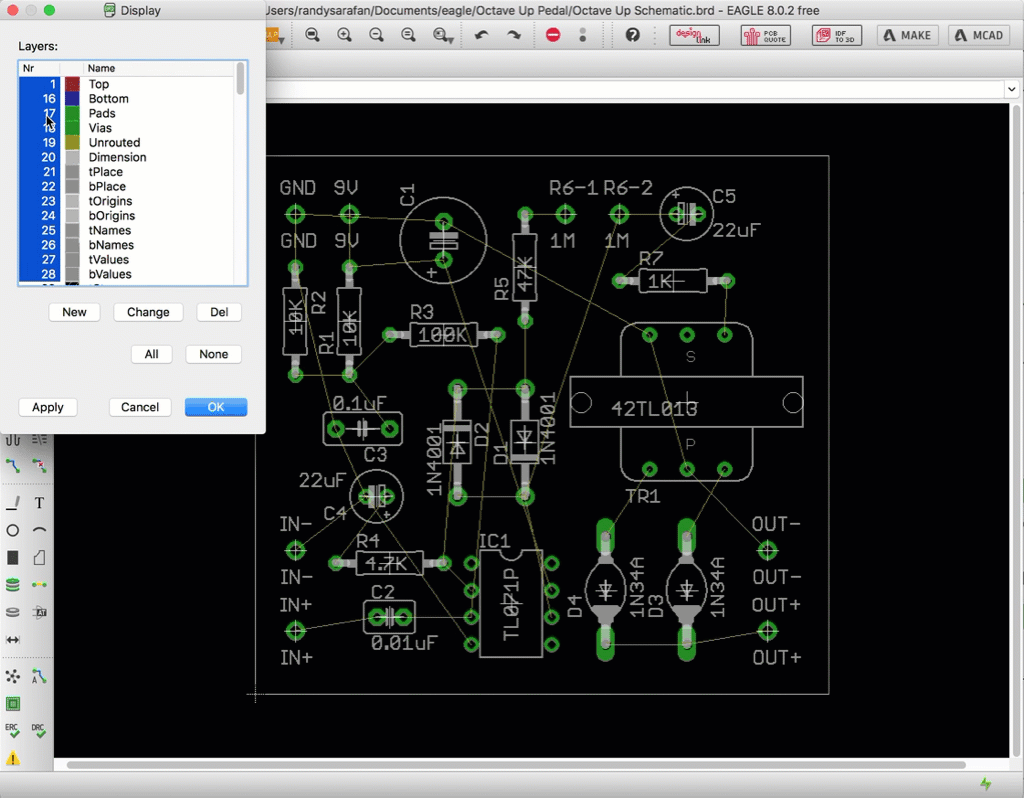1024x798 pixels.
Task: Toggle the Vias layer row
Action: (126, 128)
